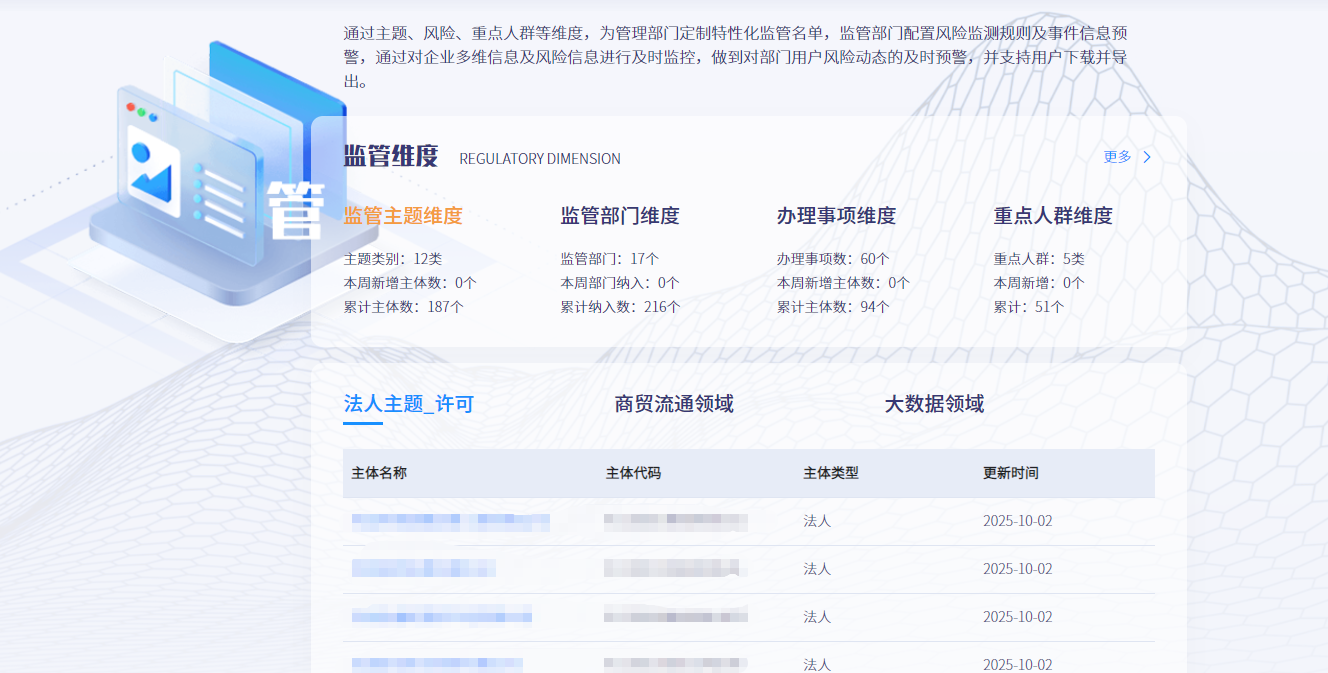
Task: Select the 重点人群维度 tab
Action: tap(1053, 216)
